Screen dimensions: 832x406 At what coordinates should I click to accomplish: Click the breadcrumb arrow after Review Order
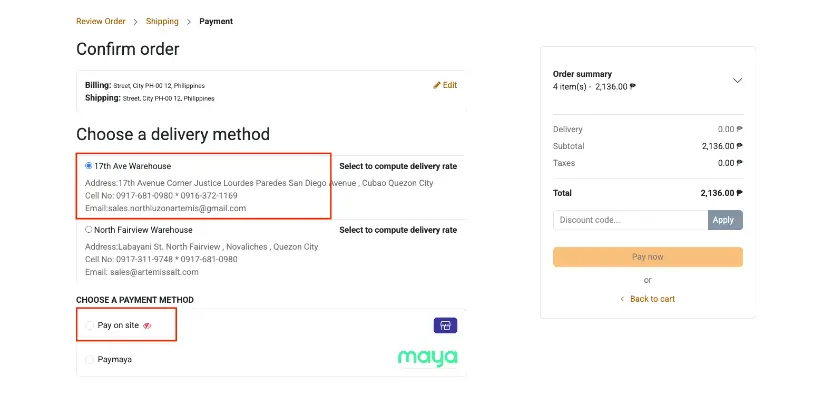point(136,21)
